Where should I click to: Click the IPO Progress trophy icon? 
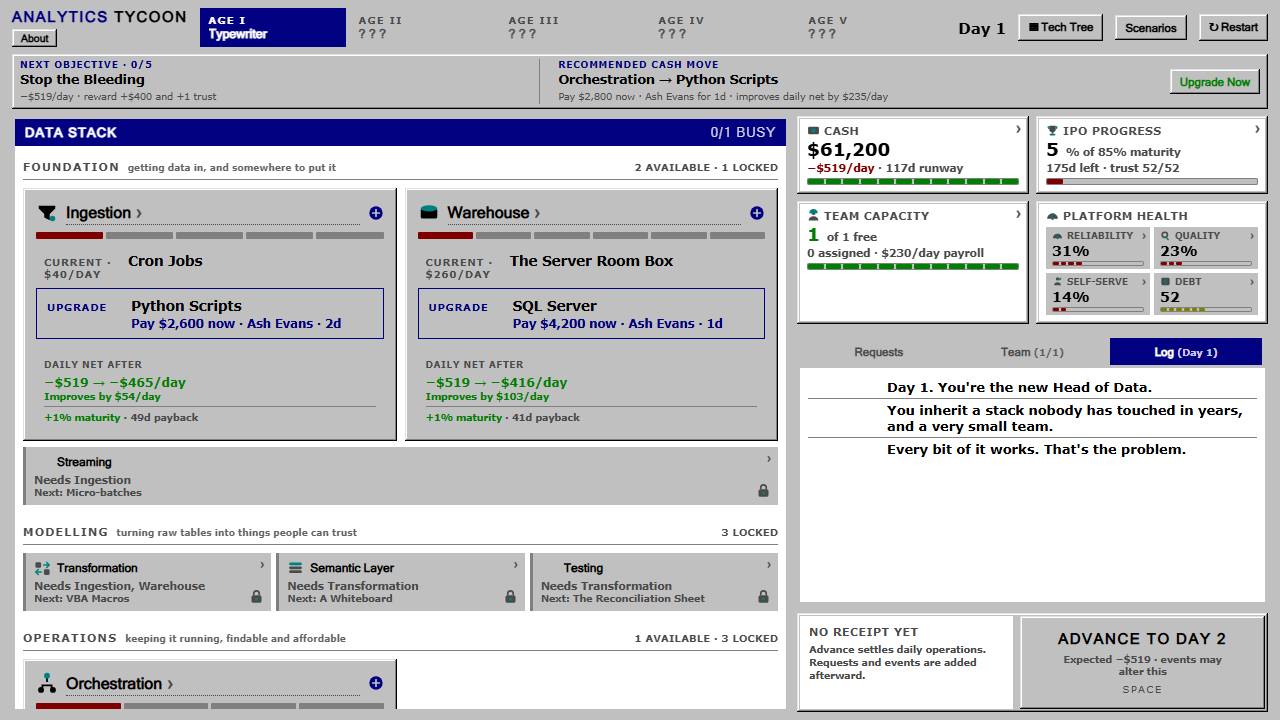1053,131
